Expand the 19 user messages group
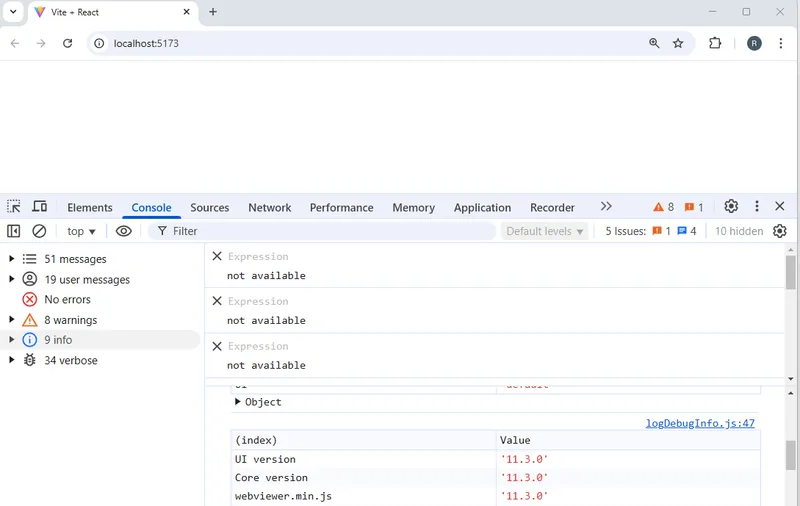This screenshot has width=800, height=506. click(x=12, y=279)
